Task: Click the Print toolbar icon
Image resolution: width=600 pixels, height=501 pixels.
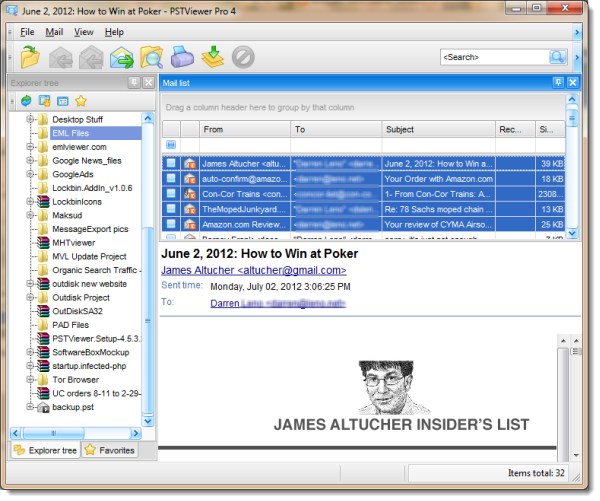Action: coord(182,57)
